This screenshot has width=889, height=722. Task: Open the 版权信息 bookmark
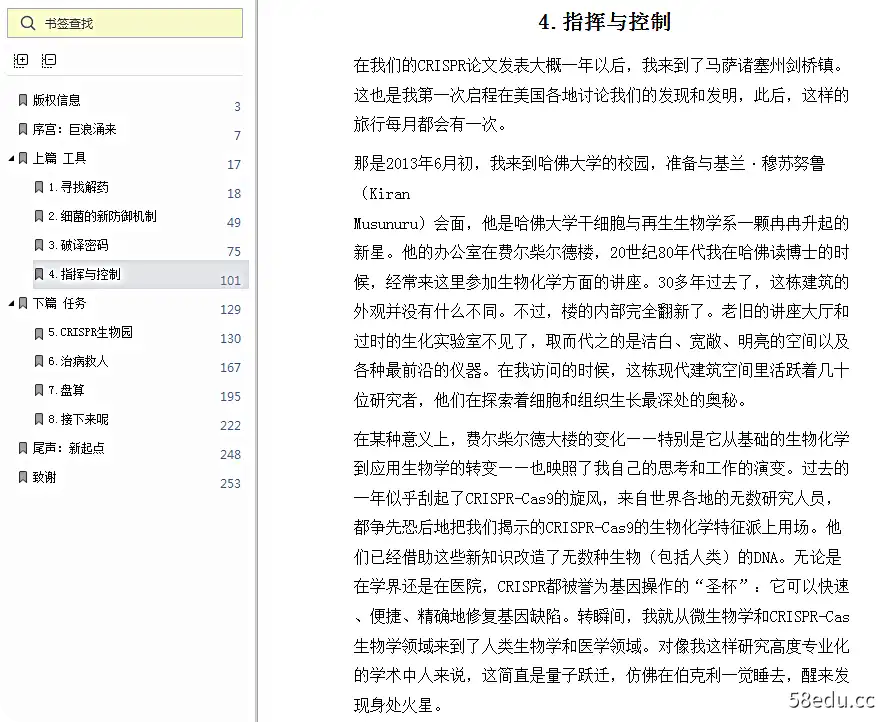56,100
